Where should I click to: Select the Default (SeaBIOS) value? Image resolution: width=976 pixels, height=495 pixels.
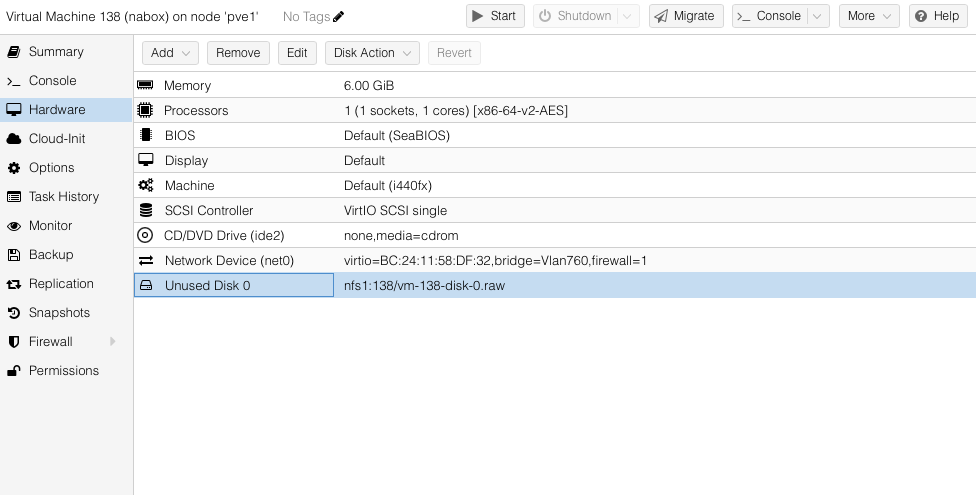point(397,135)
